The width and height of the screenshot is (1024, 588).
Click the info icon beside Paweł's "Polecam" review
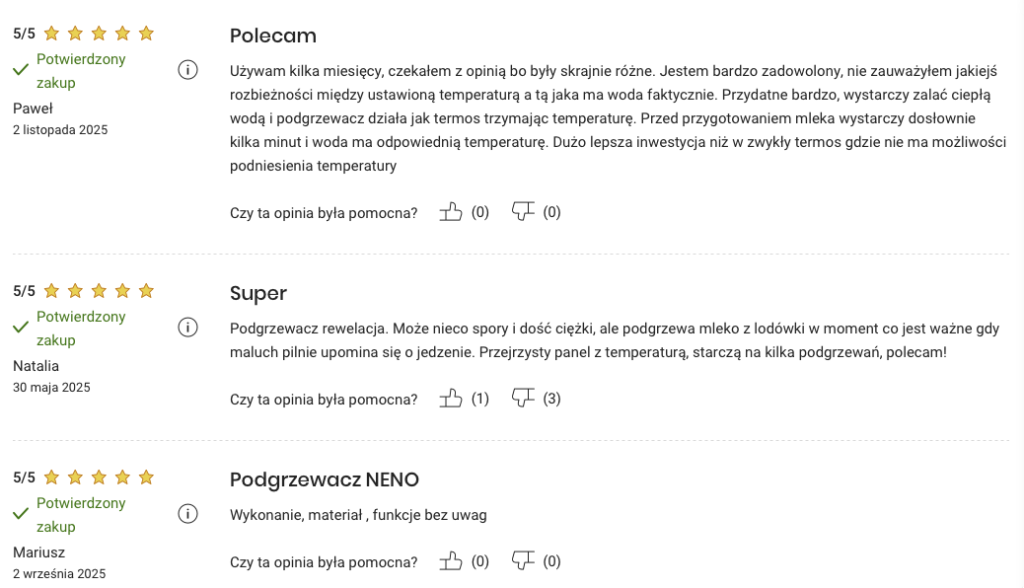click(x=188, y=70)
